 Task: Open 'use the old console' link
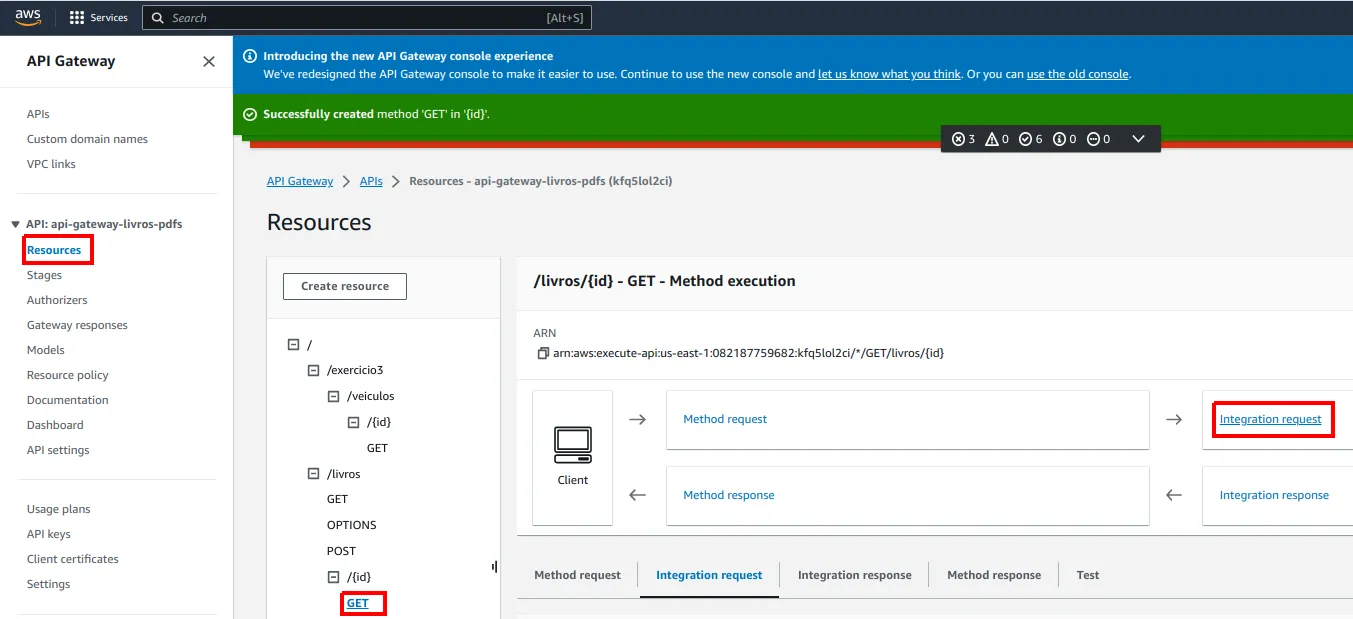point(1077,74)
